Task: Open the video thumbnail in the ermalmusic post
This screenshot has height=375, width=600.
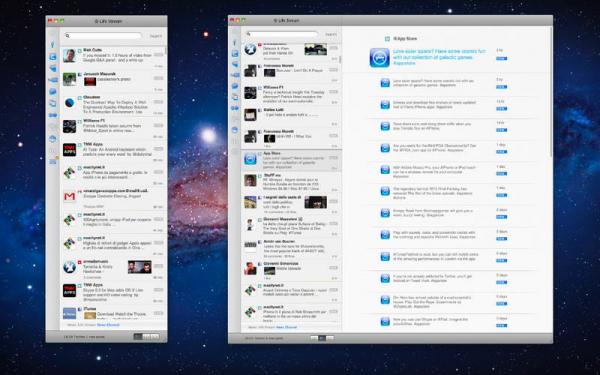Action: click(140, 267)
